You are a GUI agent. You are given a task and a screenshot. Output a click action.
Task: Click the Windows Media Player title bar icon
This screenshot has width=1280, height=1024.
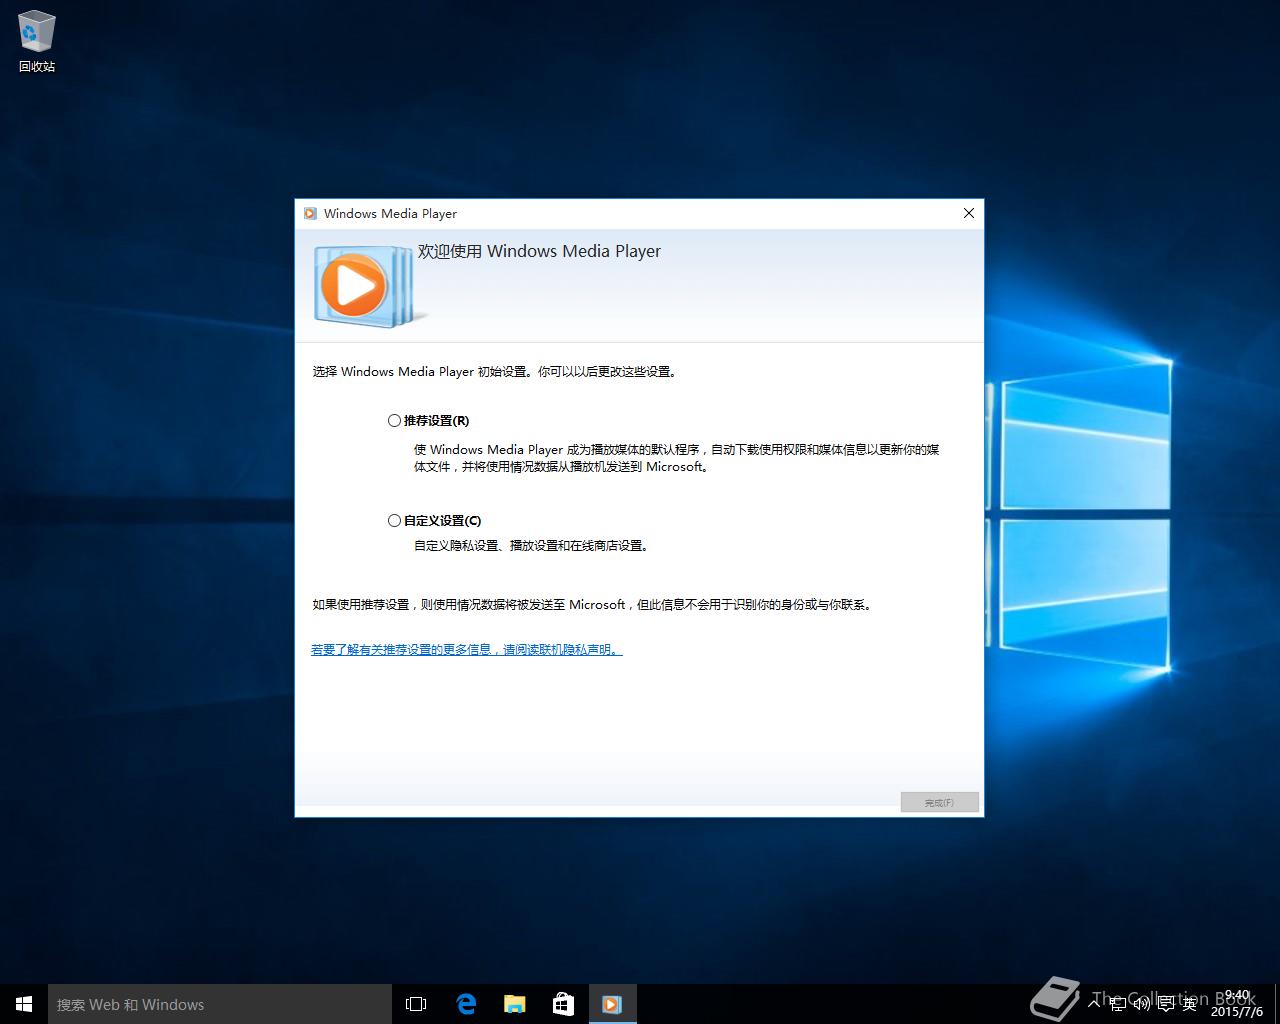[x=310, y=213]
